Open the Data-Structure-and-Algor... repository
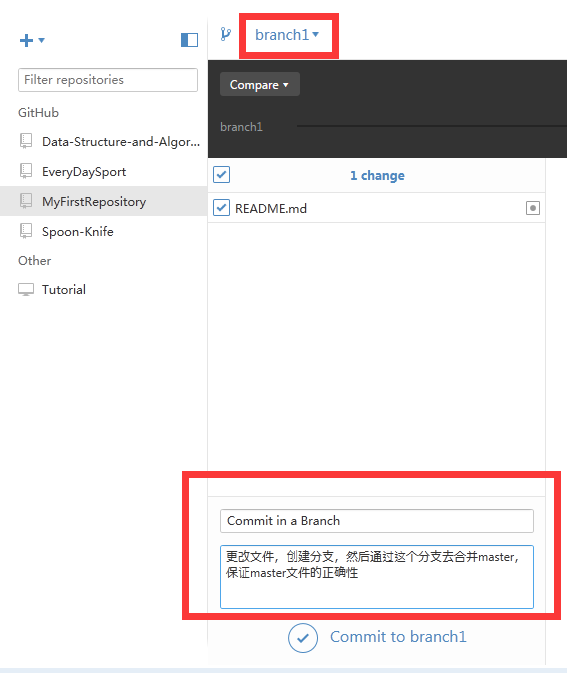This screenshot has height=673, width=567. (x=121, y=142)
